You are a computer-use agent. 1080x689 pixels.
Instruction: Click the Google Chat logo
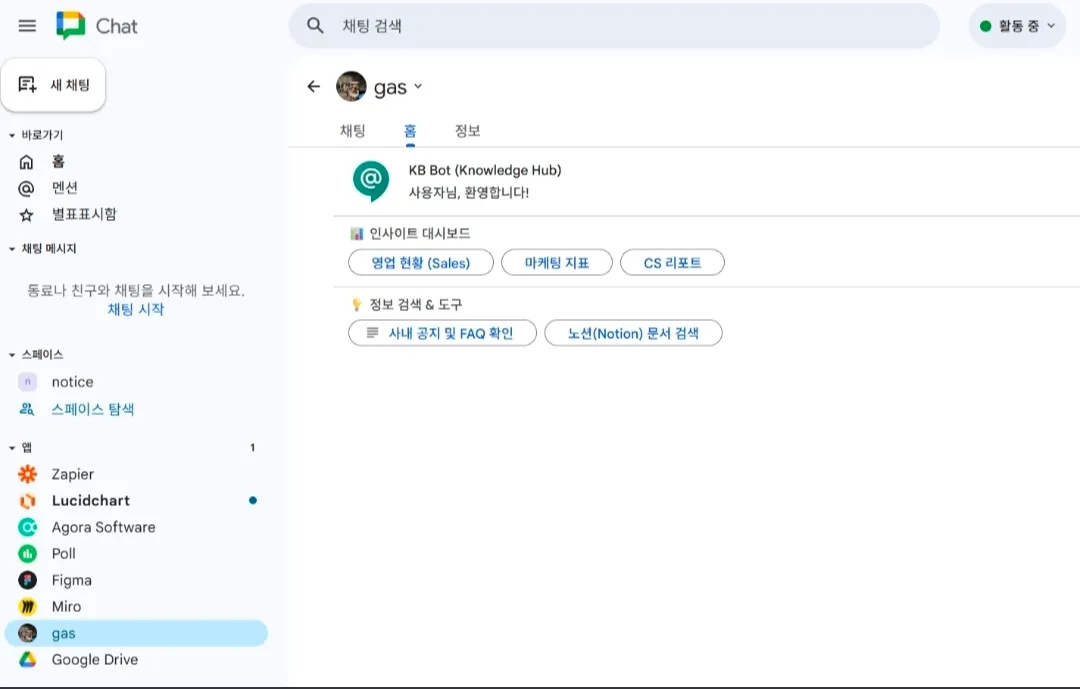(70, 26)
